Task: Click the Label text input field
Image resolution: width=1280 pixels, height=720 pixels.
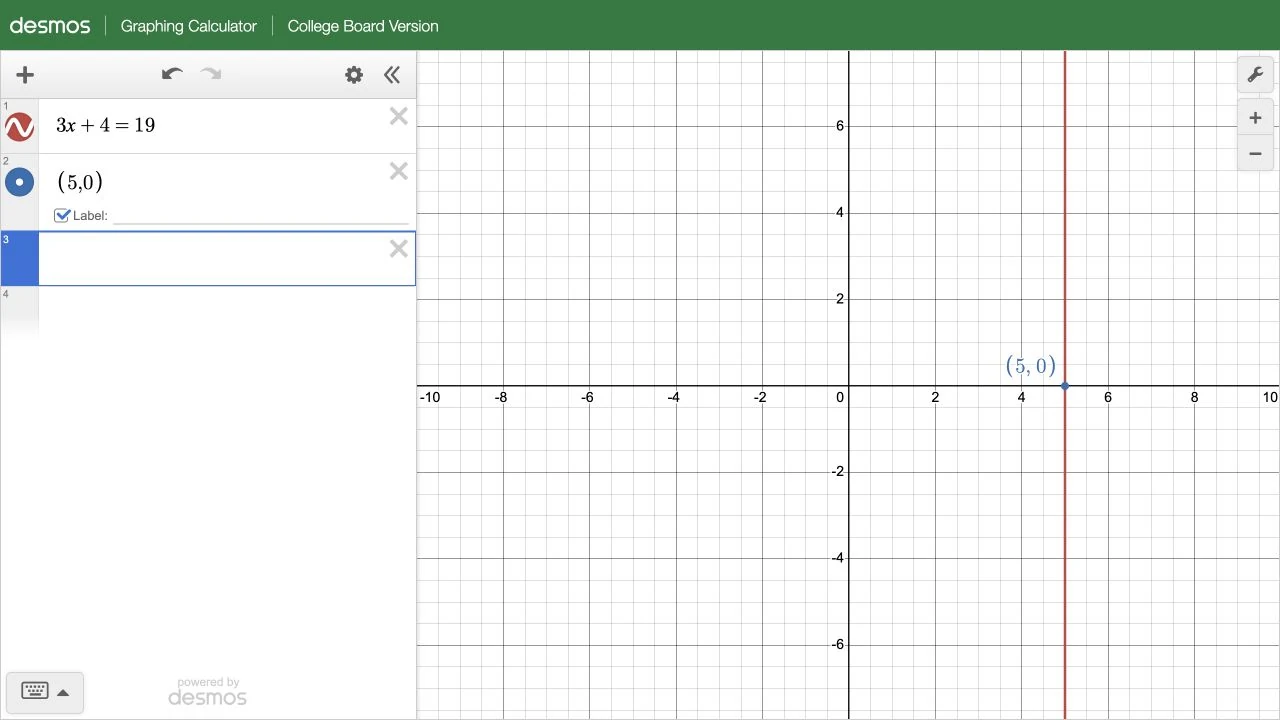Action: 261,215
